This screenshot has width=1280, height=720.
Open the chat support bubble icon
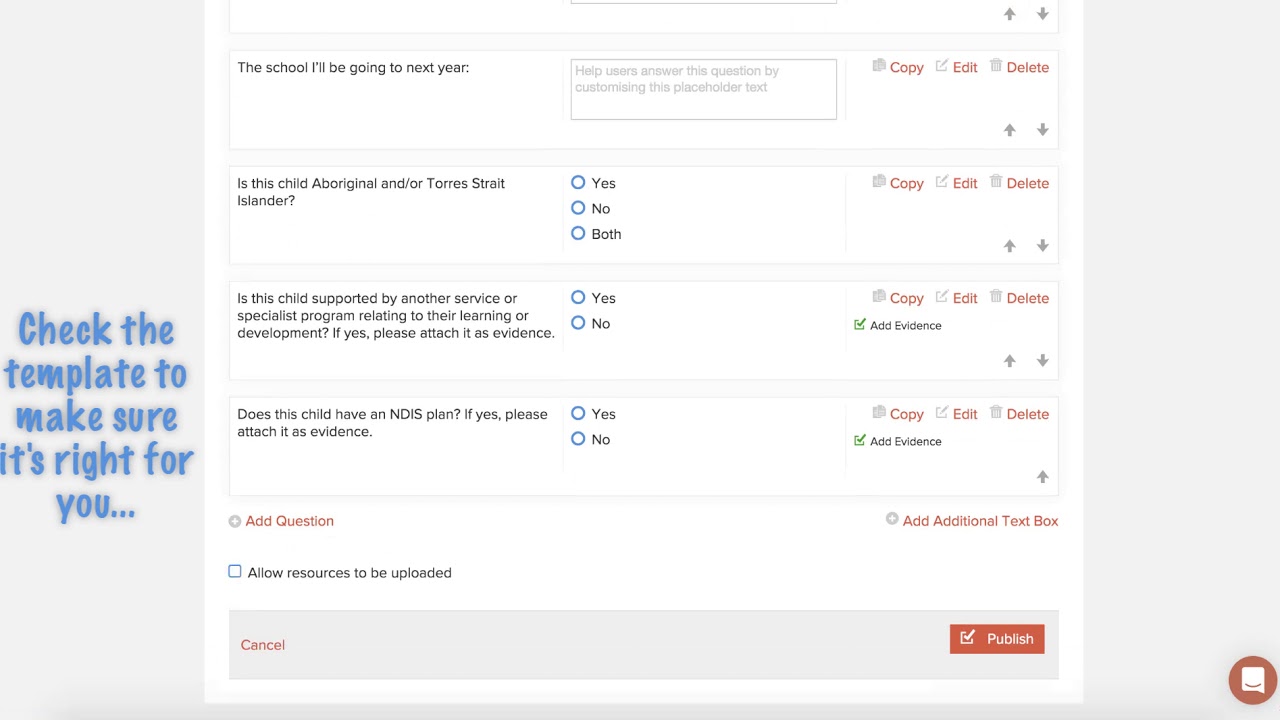(1252, 681)
